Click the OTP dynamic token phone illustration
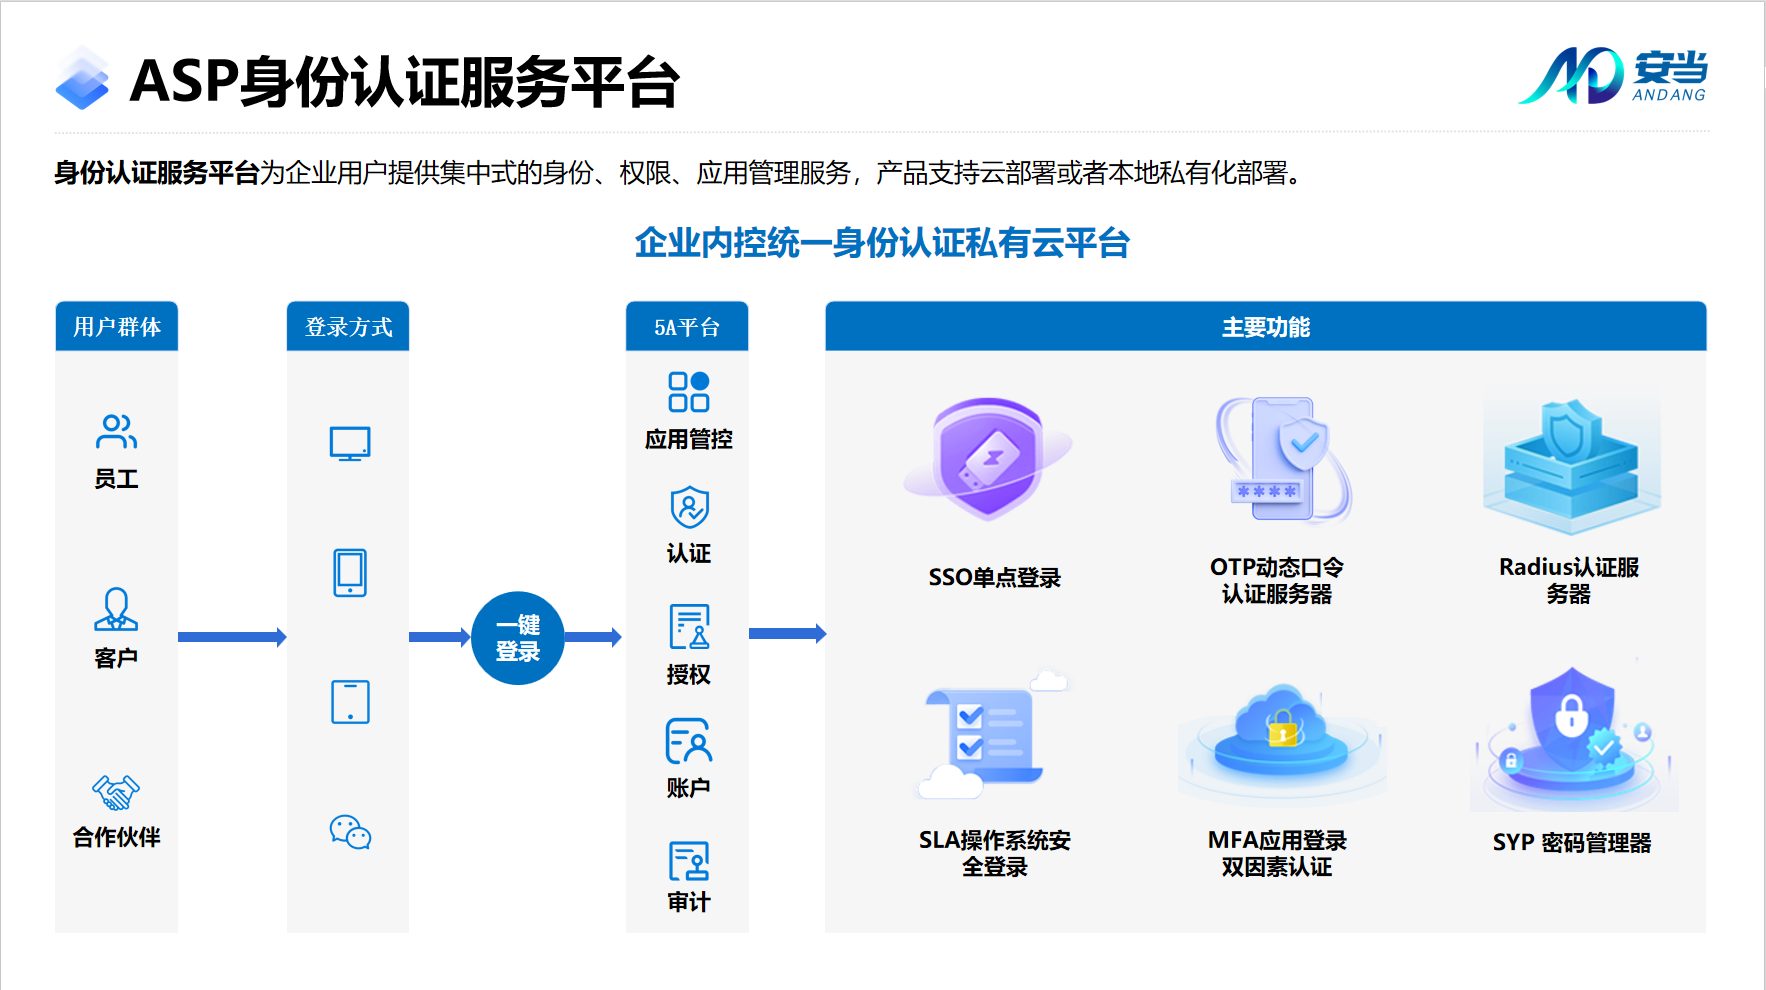Viewport: 1766px width, 990px height. pos(1283,460)
